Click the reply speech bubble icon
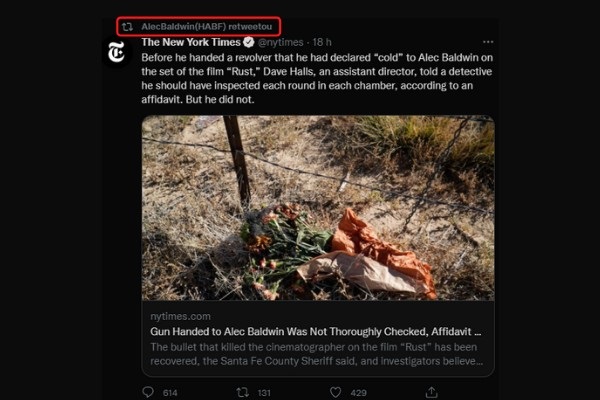Image resolution: width=600 pixels, height=400 pixels. pos(148,392)
